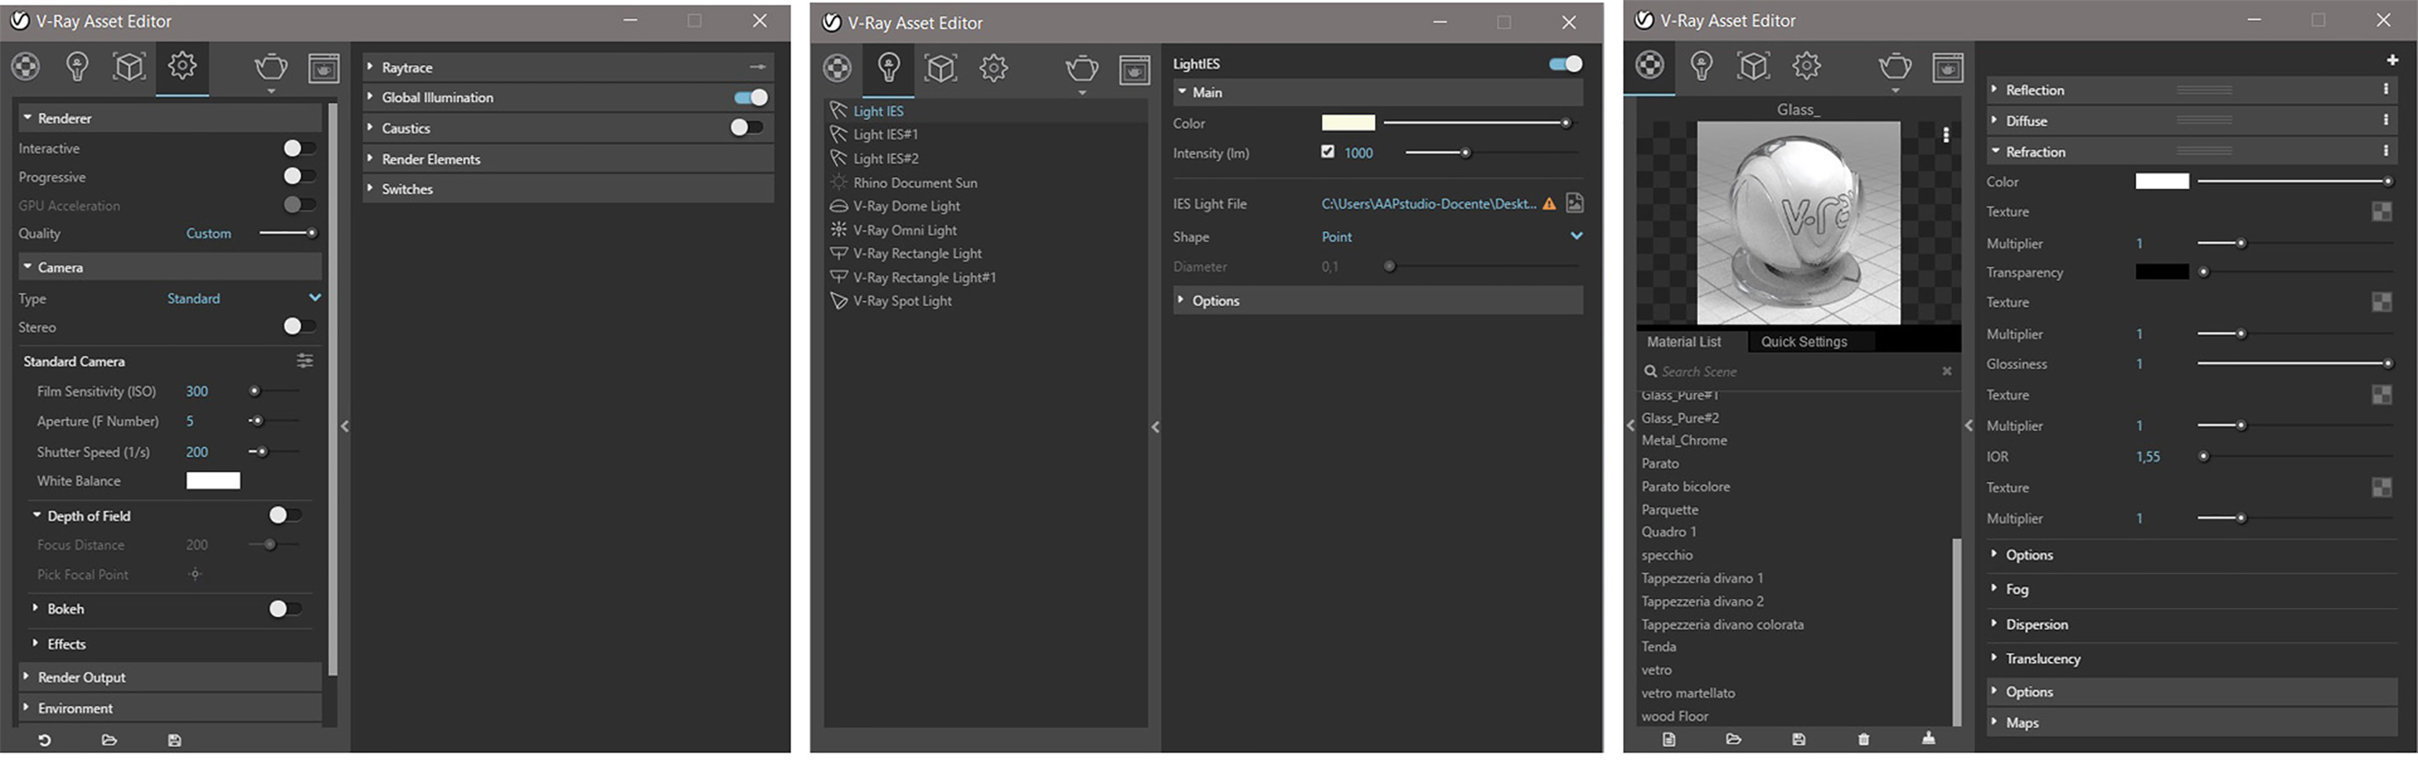Screen dimensions: 2418x768
Task: Open Materials icon in the middle editor window
Action: [837, 68]
